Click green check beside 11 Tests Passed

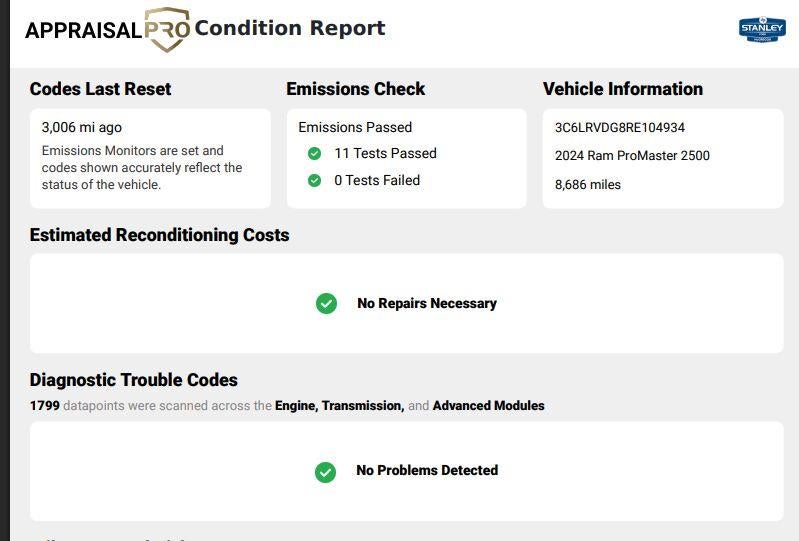tap(314, 153)
